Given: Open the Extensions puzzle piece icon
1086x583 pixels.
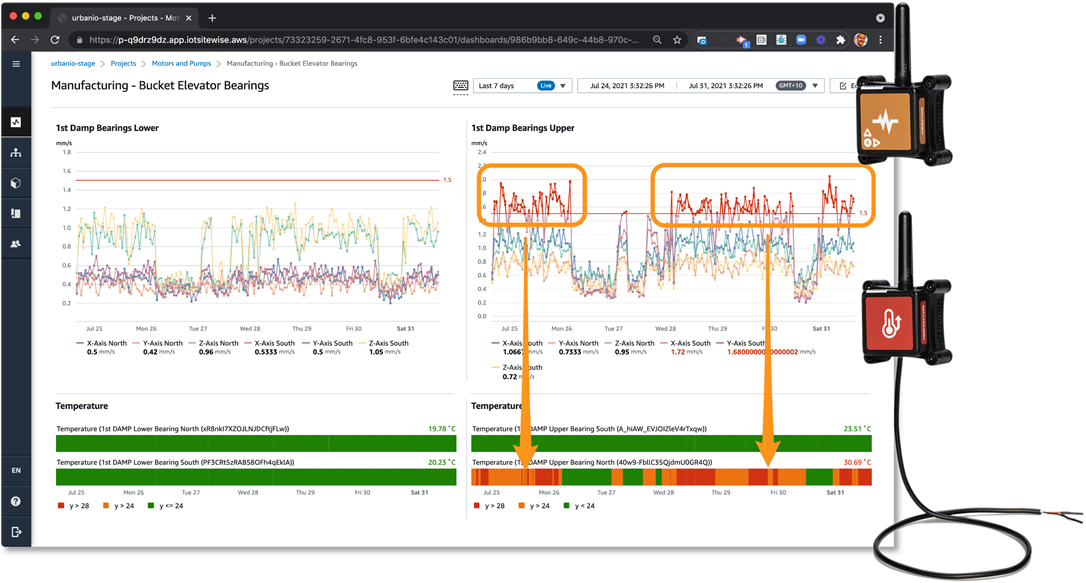Looking at the screenshot, I should [x=840, y=40].
